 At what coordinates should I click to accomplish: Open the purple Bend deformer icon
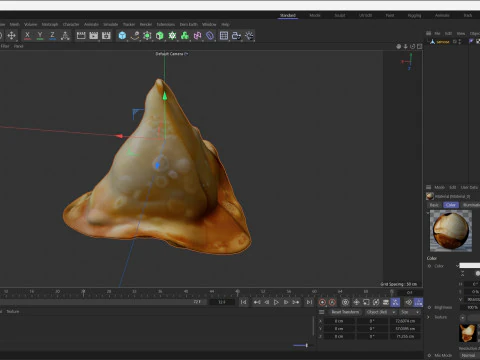[210, 36]
